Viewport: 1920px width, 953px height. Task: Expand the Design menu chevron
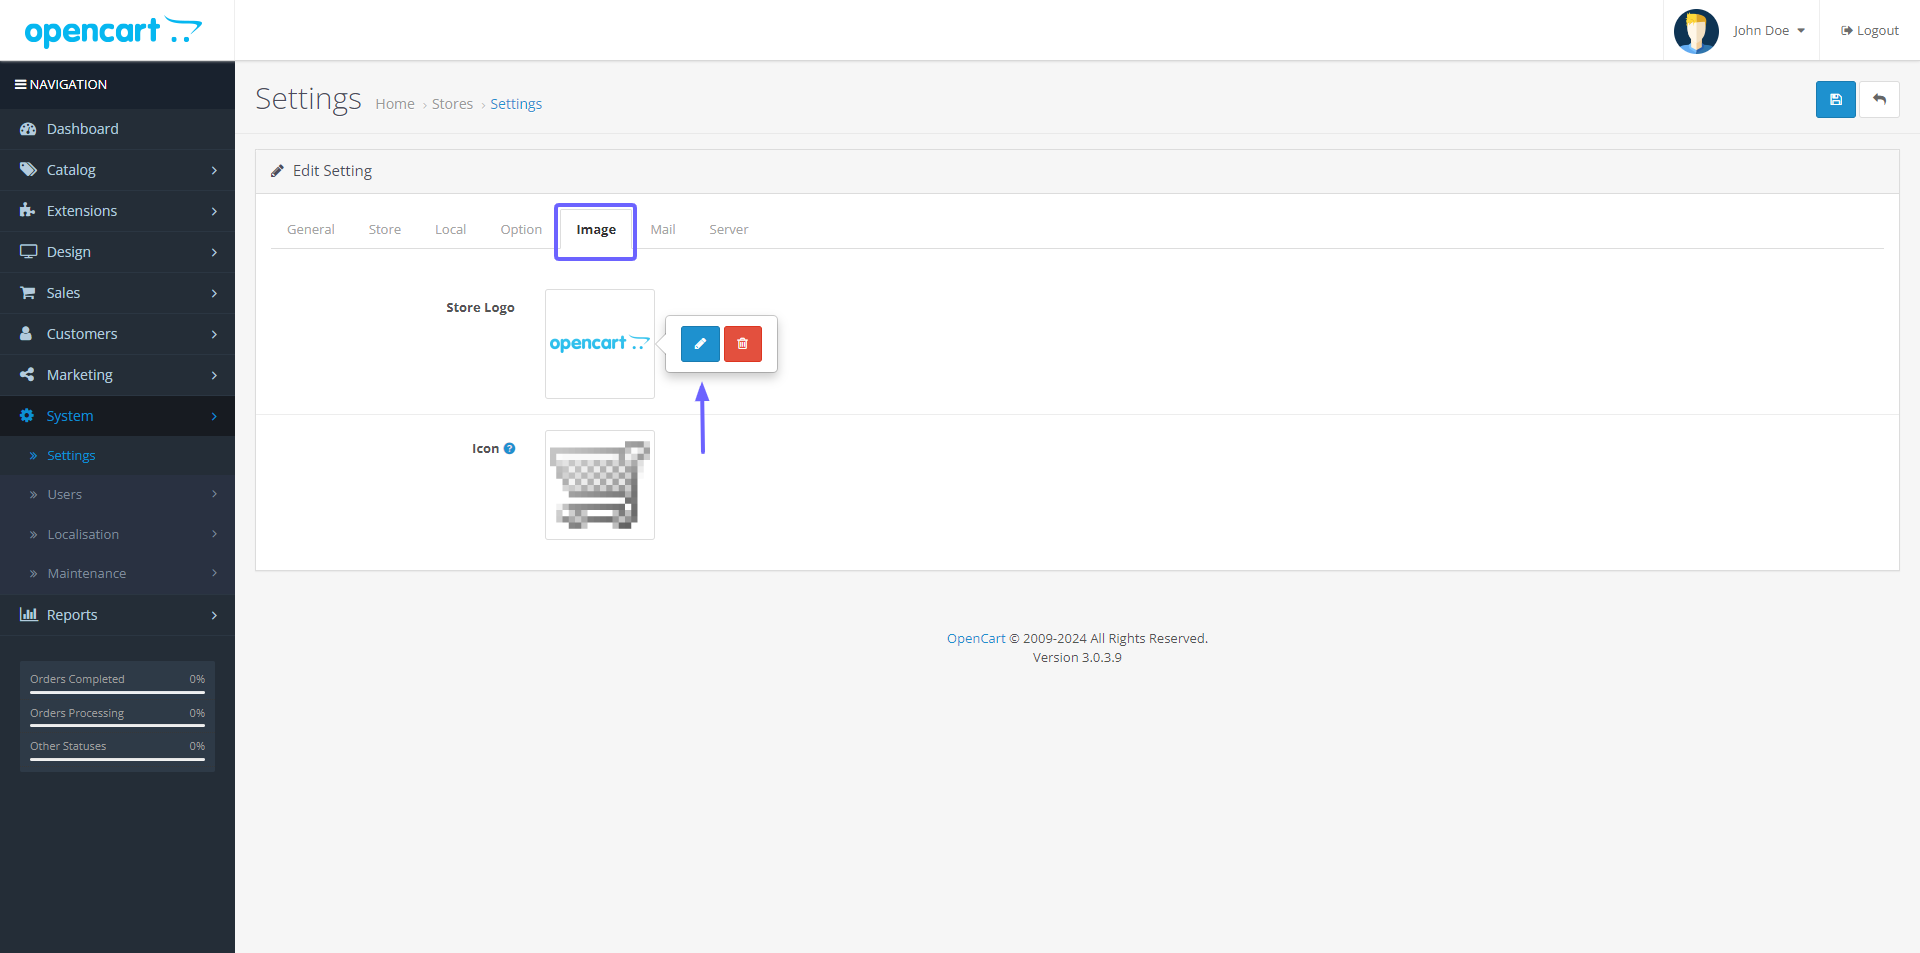(214, 253)
